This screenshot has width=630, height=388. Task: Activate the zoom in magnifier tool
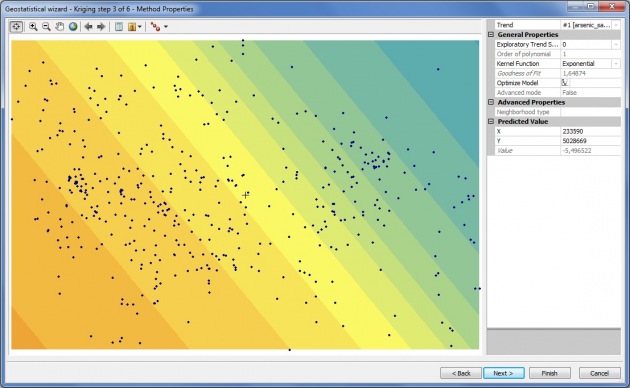pyautogui.click(x=33, y=27)
